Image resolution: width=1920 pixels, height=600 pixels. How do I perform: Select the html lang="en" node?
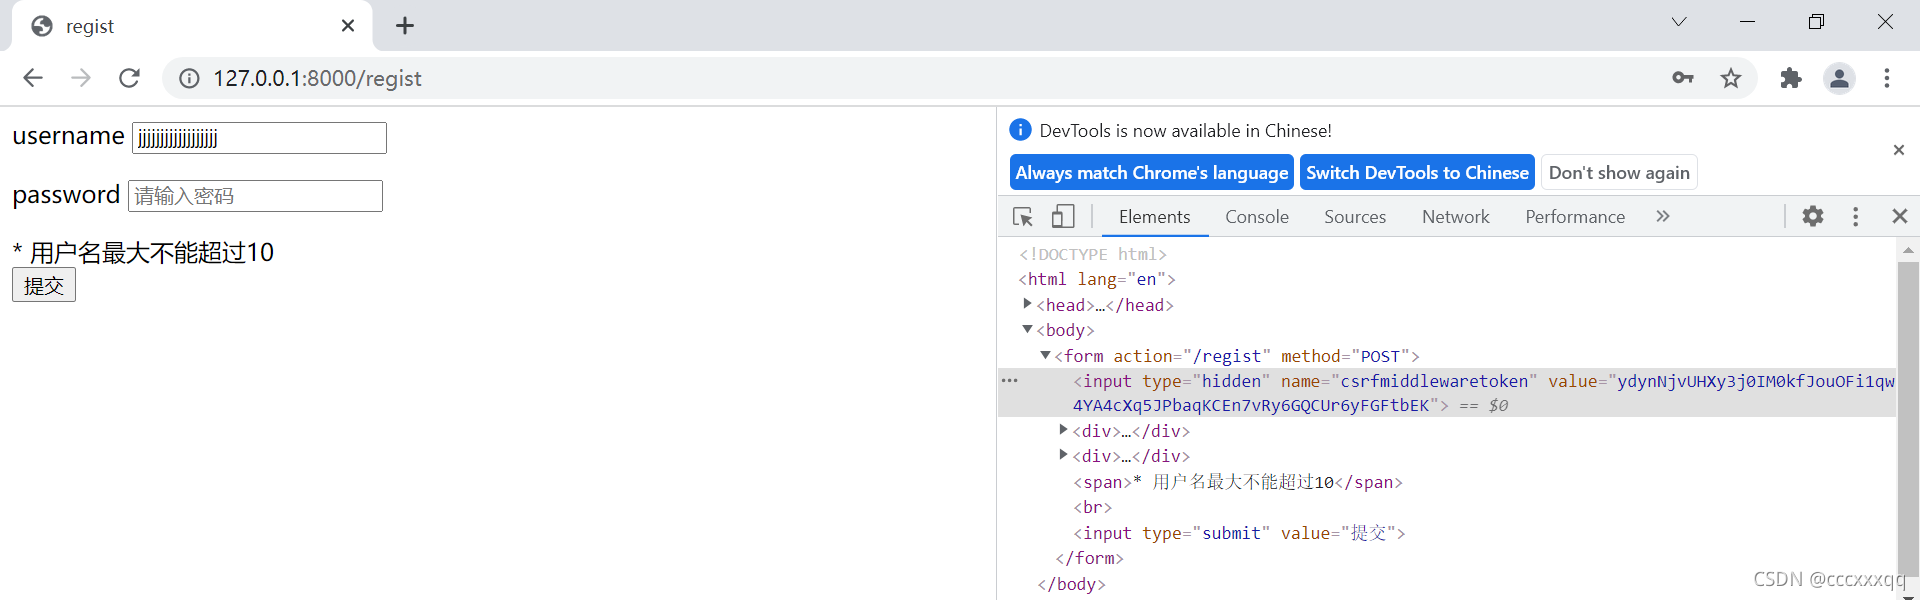1097,279
